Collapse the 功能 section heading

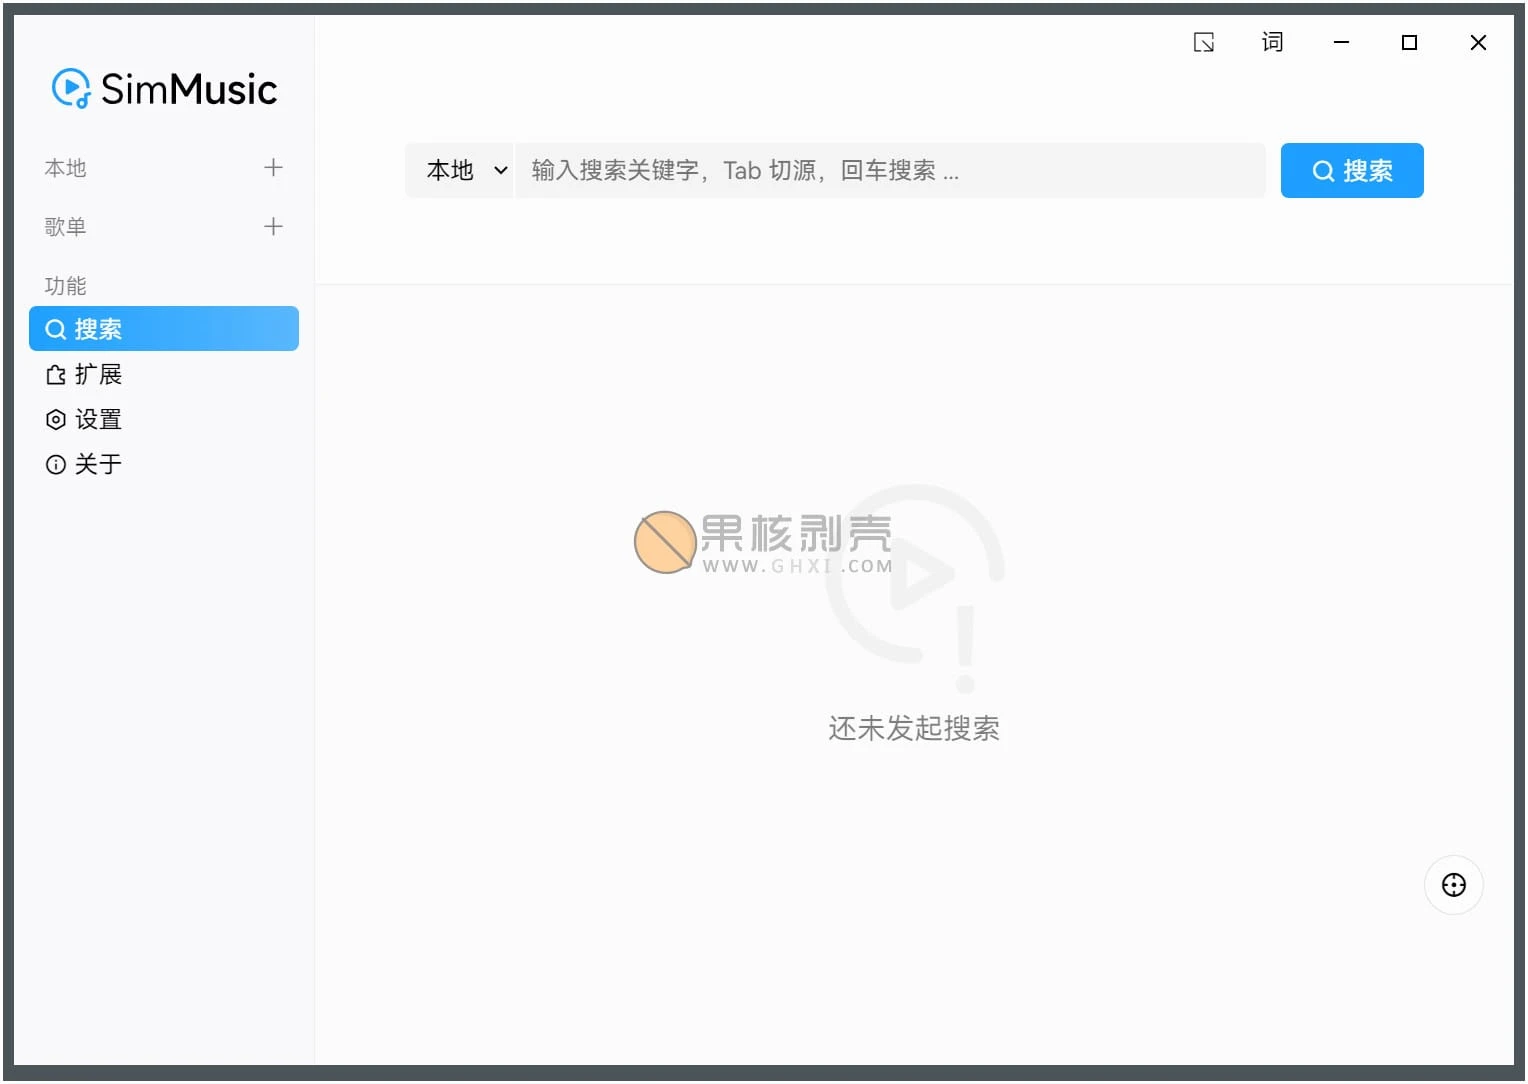pyautogui.click(x=66, y=285)
